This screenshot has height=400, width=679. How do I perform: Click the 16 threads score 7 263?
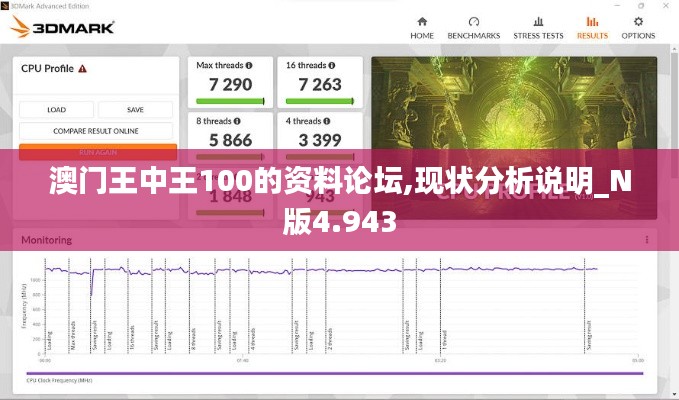click(x=320, y=84)
